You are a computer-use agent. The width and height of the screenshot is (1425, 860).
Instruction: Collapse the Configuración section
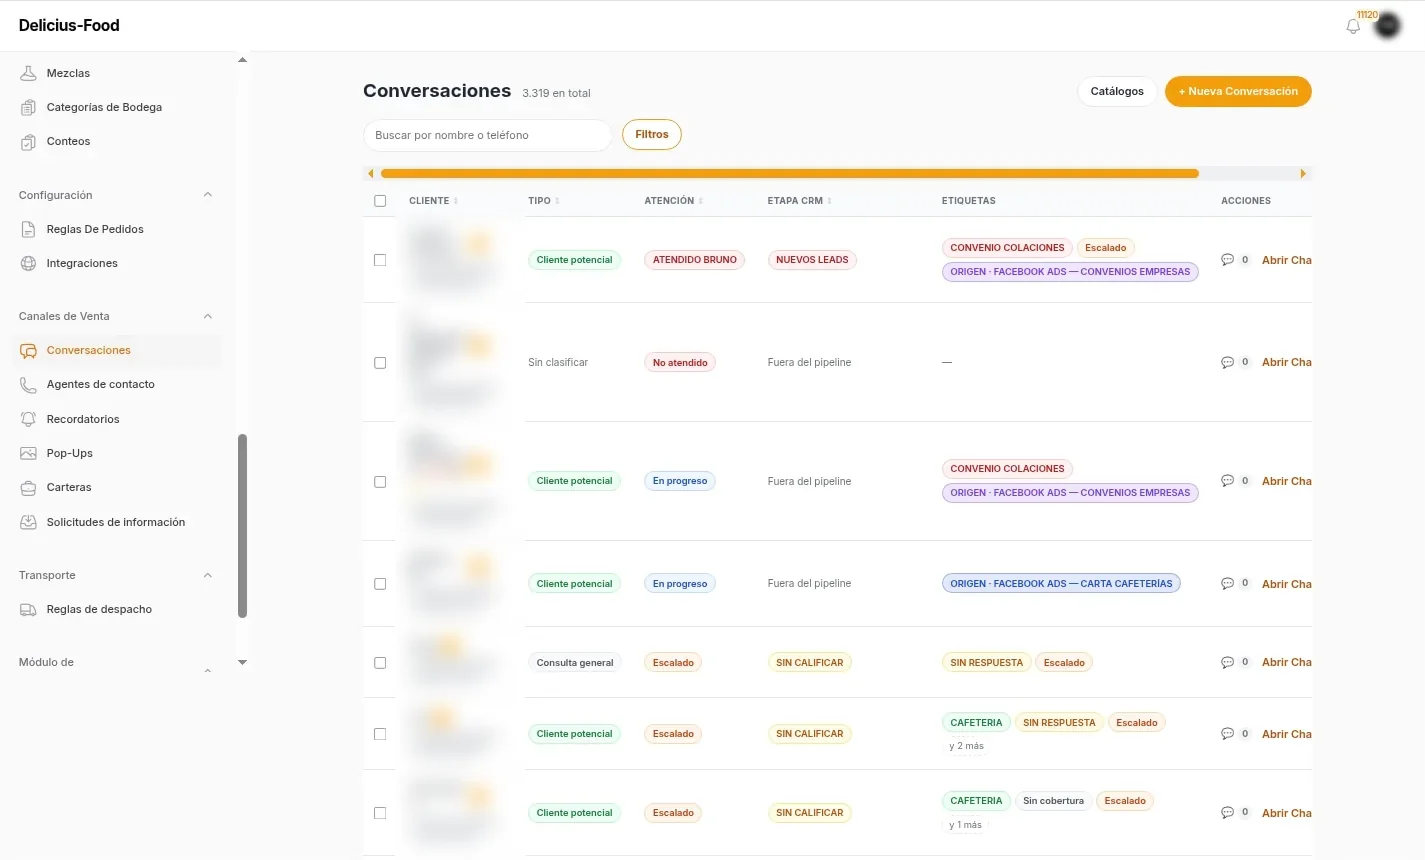click(208, 195)
